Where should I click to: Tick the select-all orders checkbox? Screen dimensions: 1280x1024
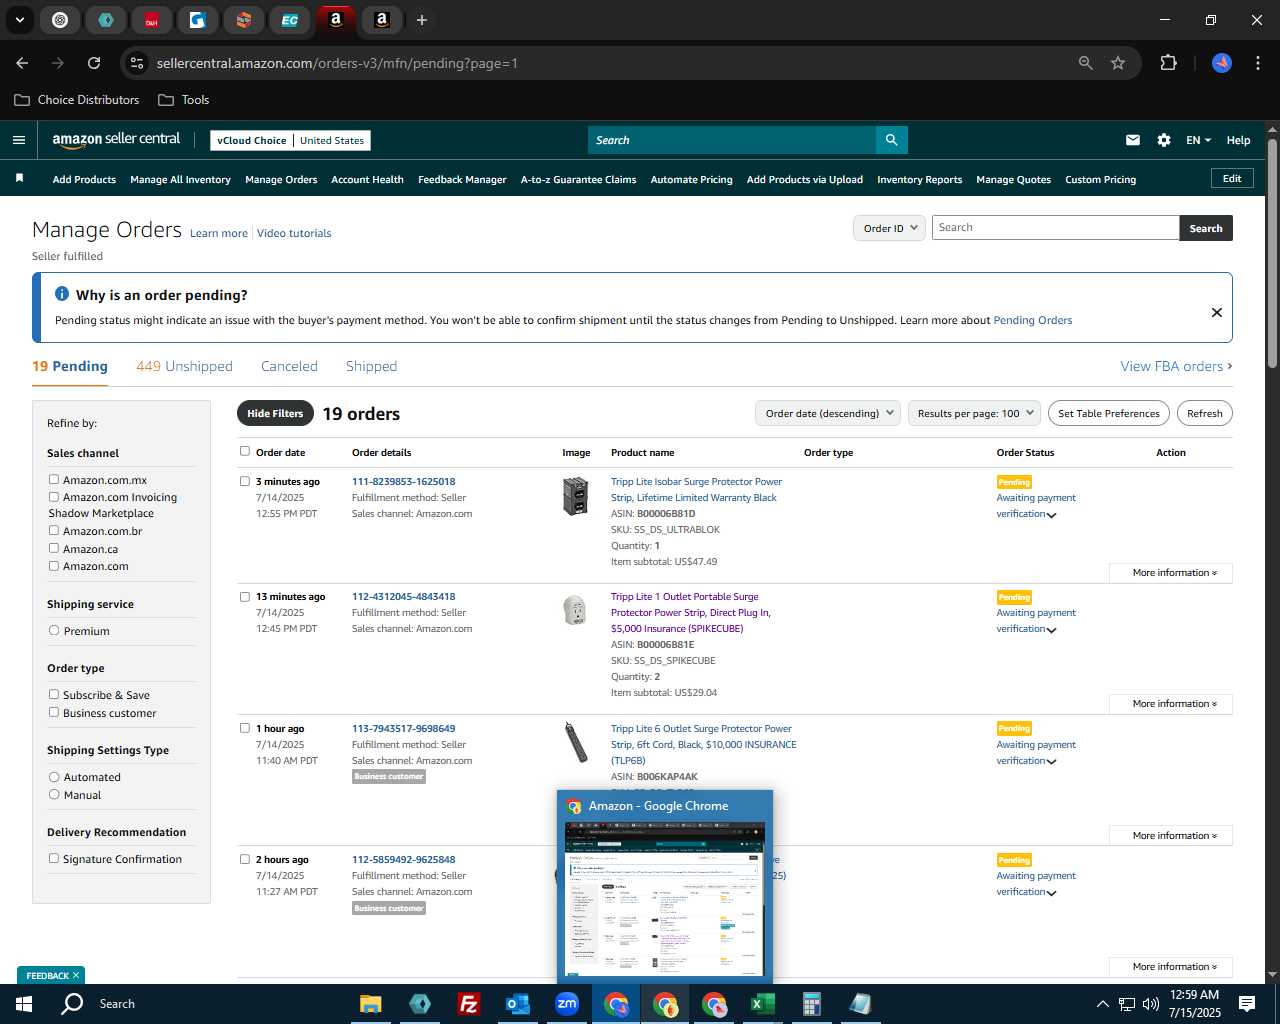click(x=245, y=451)
